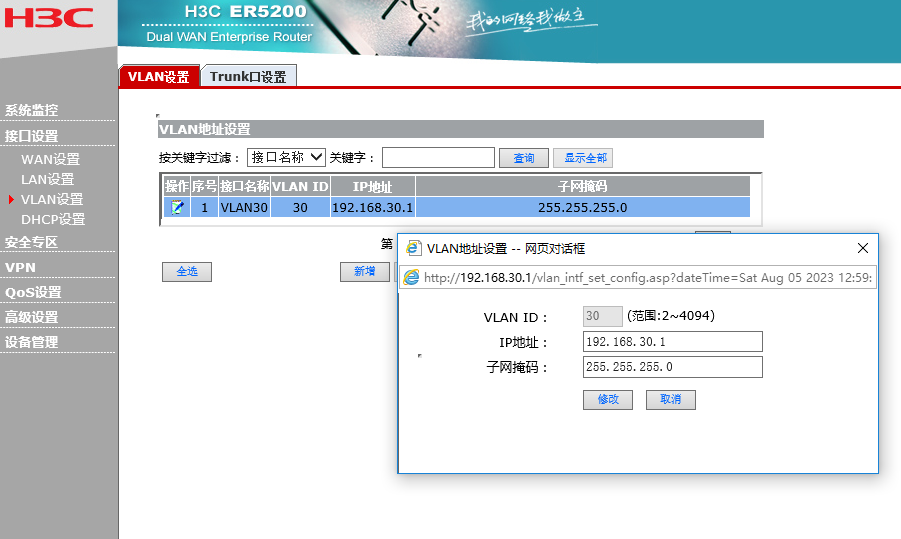The width and height of the screenshot is (901, 539).
Task: Click the Internet Explorer icon in dialog title
Action: click(413, 248)
